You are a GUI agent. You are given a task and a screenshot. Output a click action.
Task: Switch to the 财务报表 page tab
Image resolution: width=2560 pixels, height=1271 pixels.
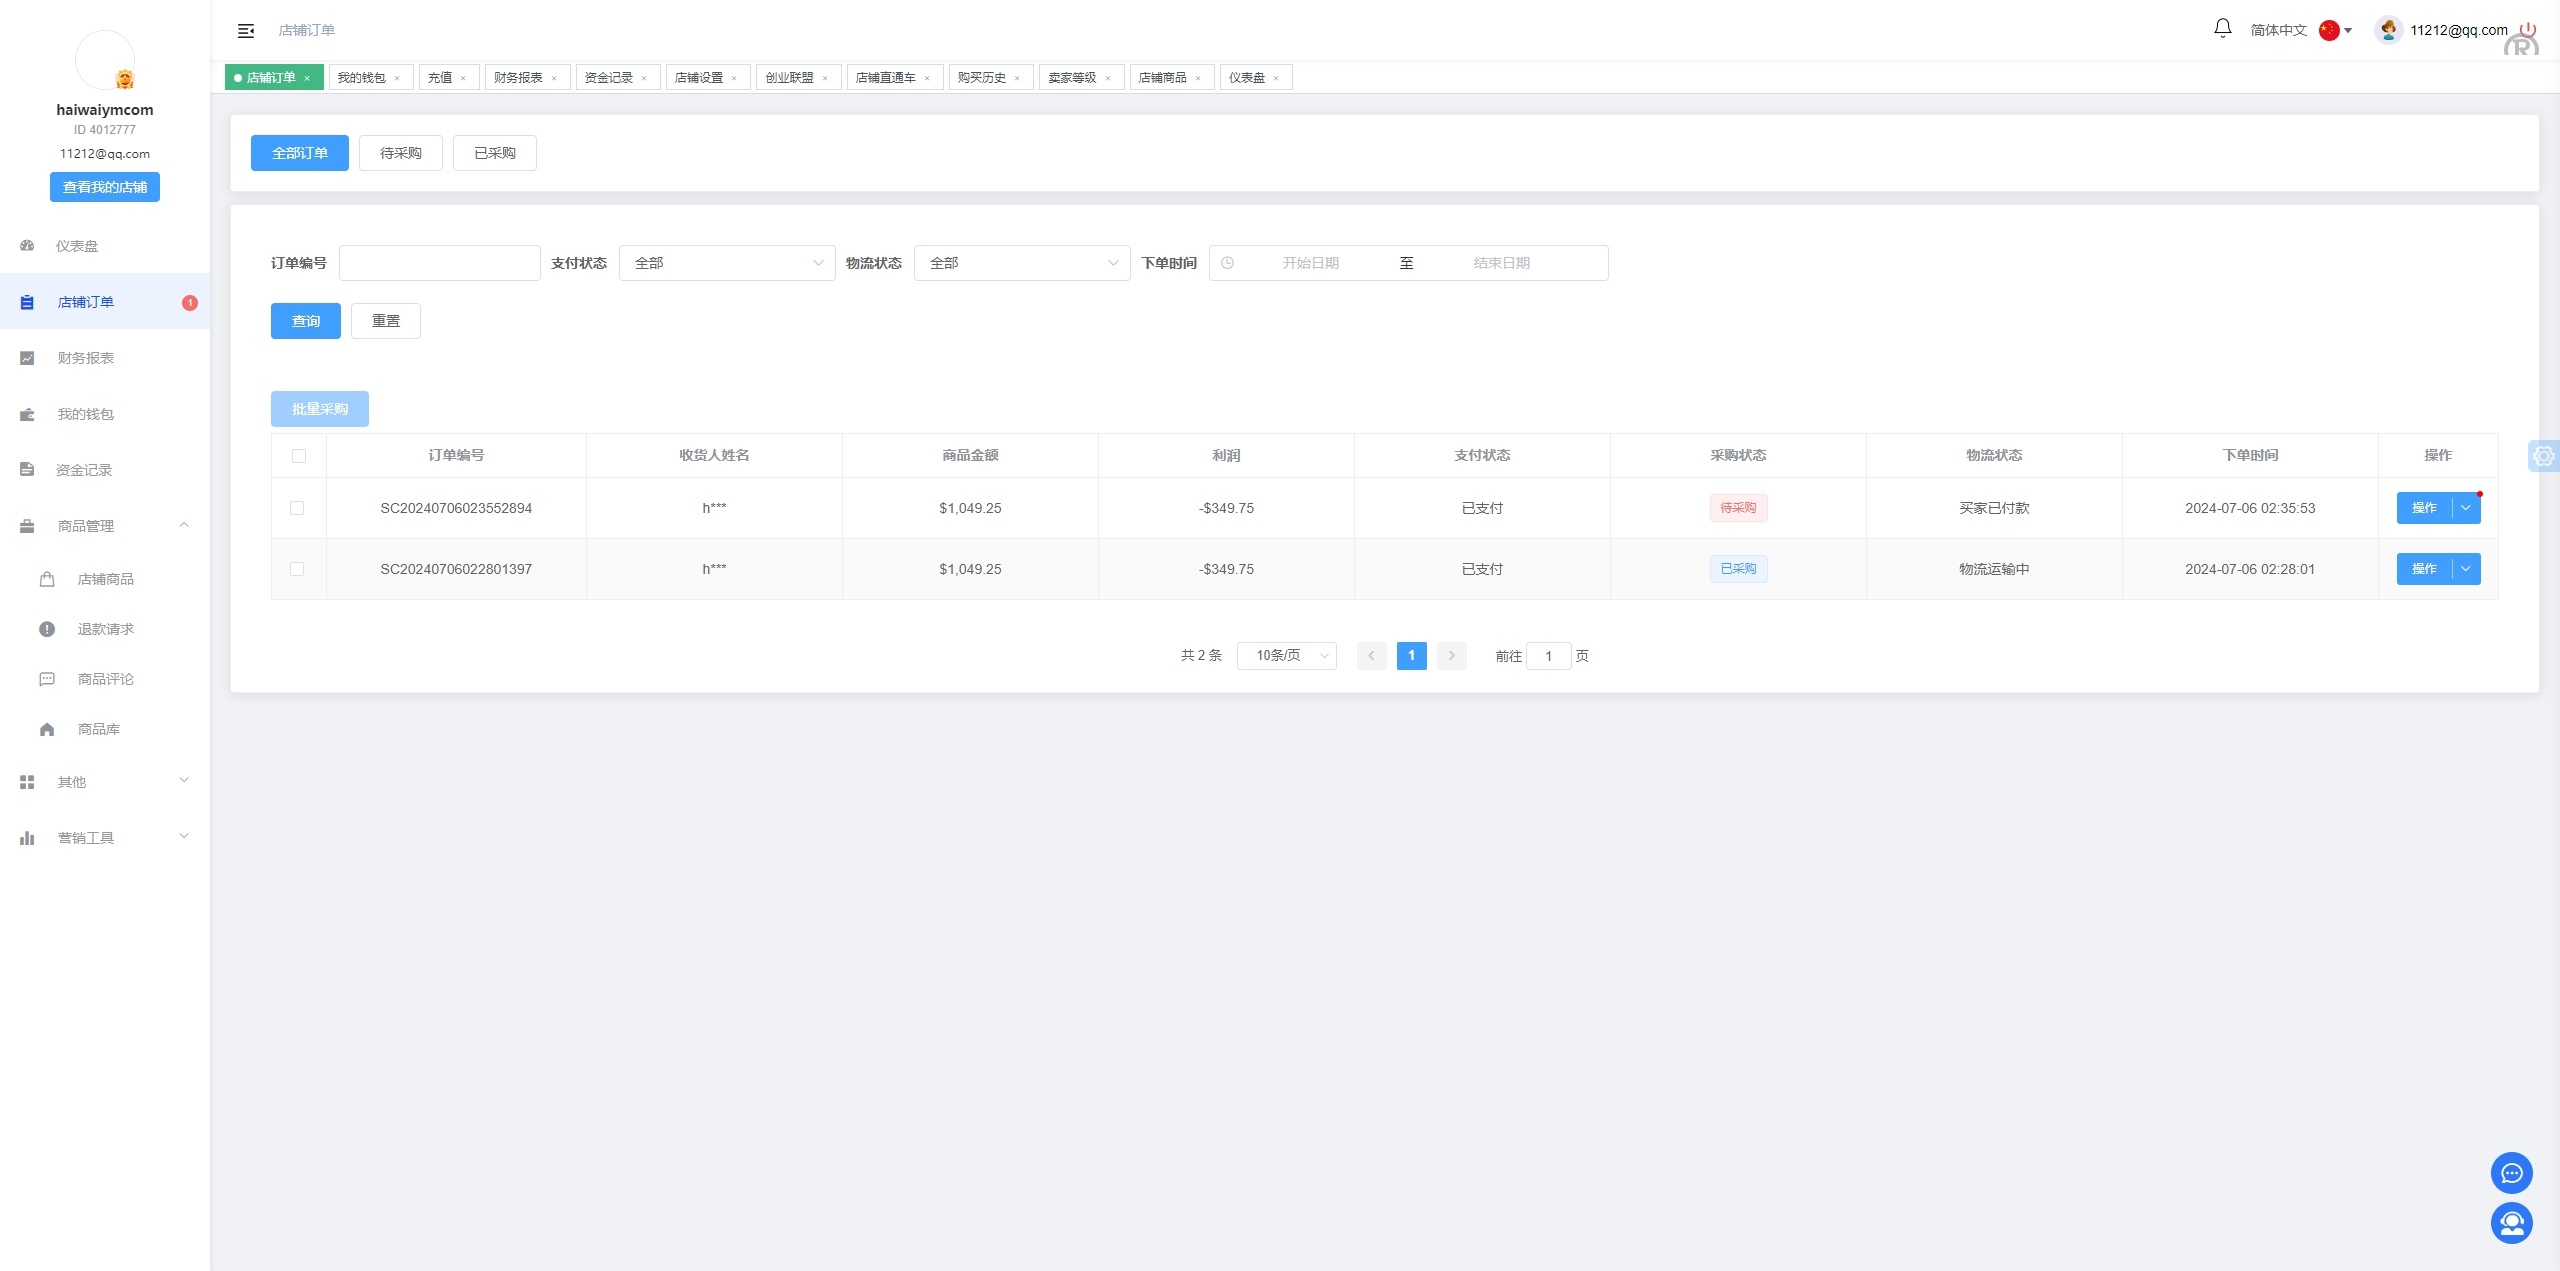coord(518,77)
